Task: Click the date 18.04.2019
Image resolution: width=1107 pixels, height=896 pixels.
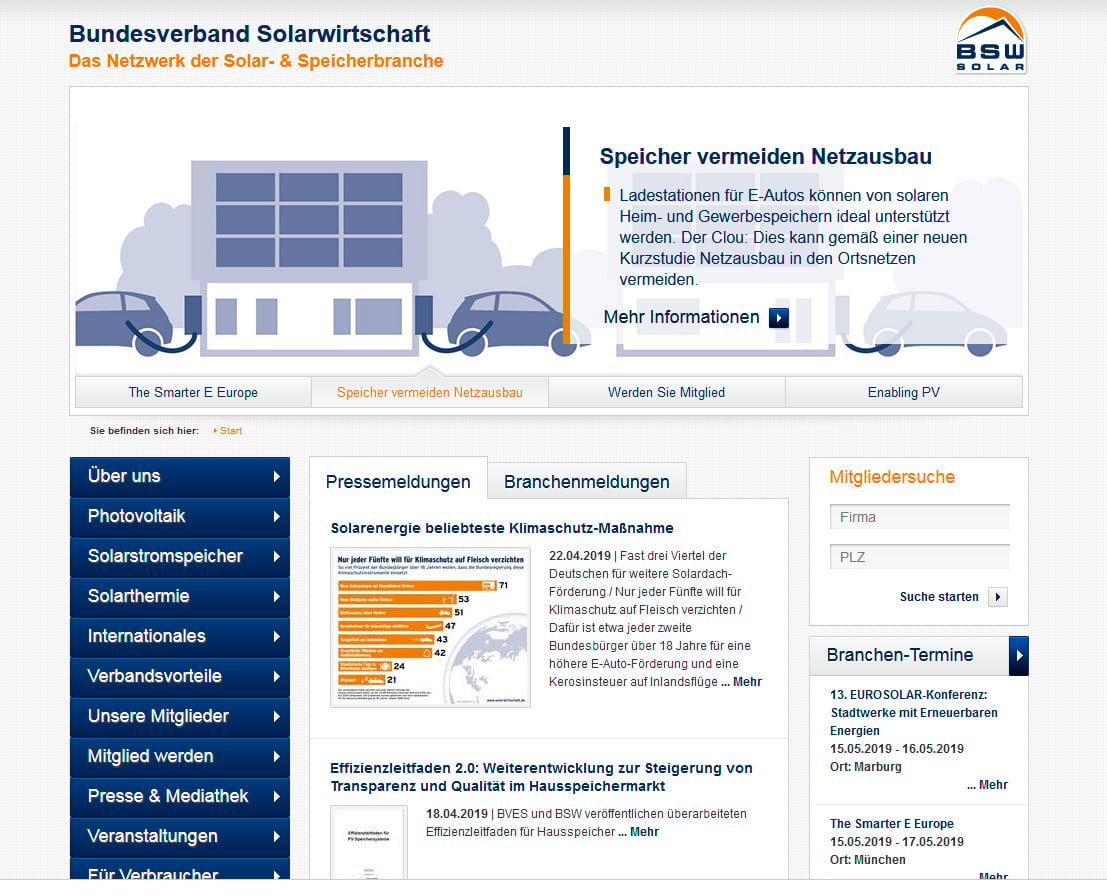Action: click(457, 814)
